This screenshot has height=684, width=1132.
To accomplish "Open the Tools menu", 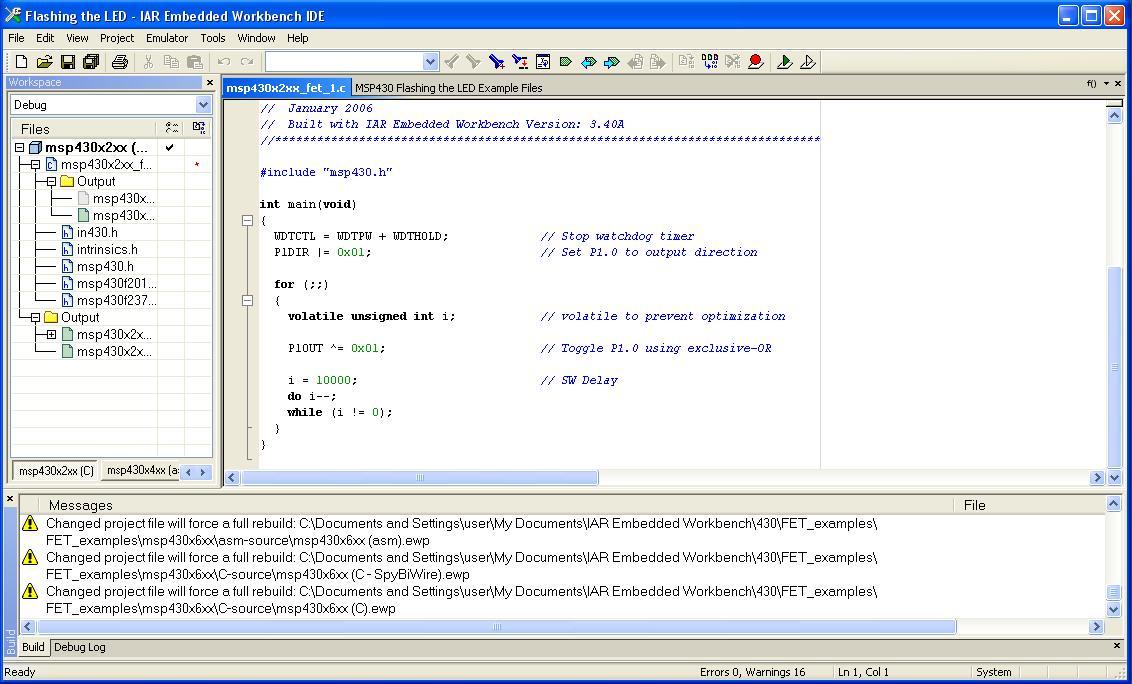I will 213,38.
